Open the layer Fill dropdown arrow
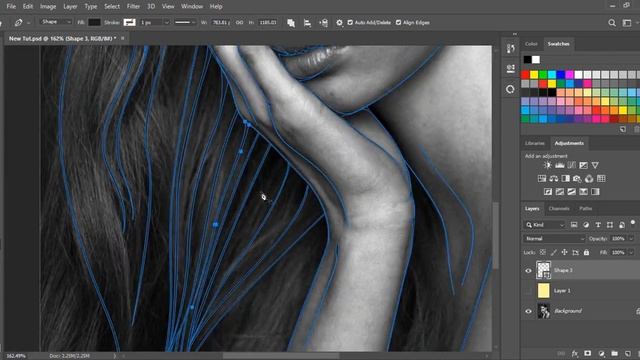Image resolution: width=640 pixels, height=360 pixels. (631, 253)
